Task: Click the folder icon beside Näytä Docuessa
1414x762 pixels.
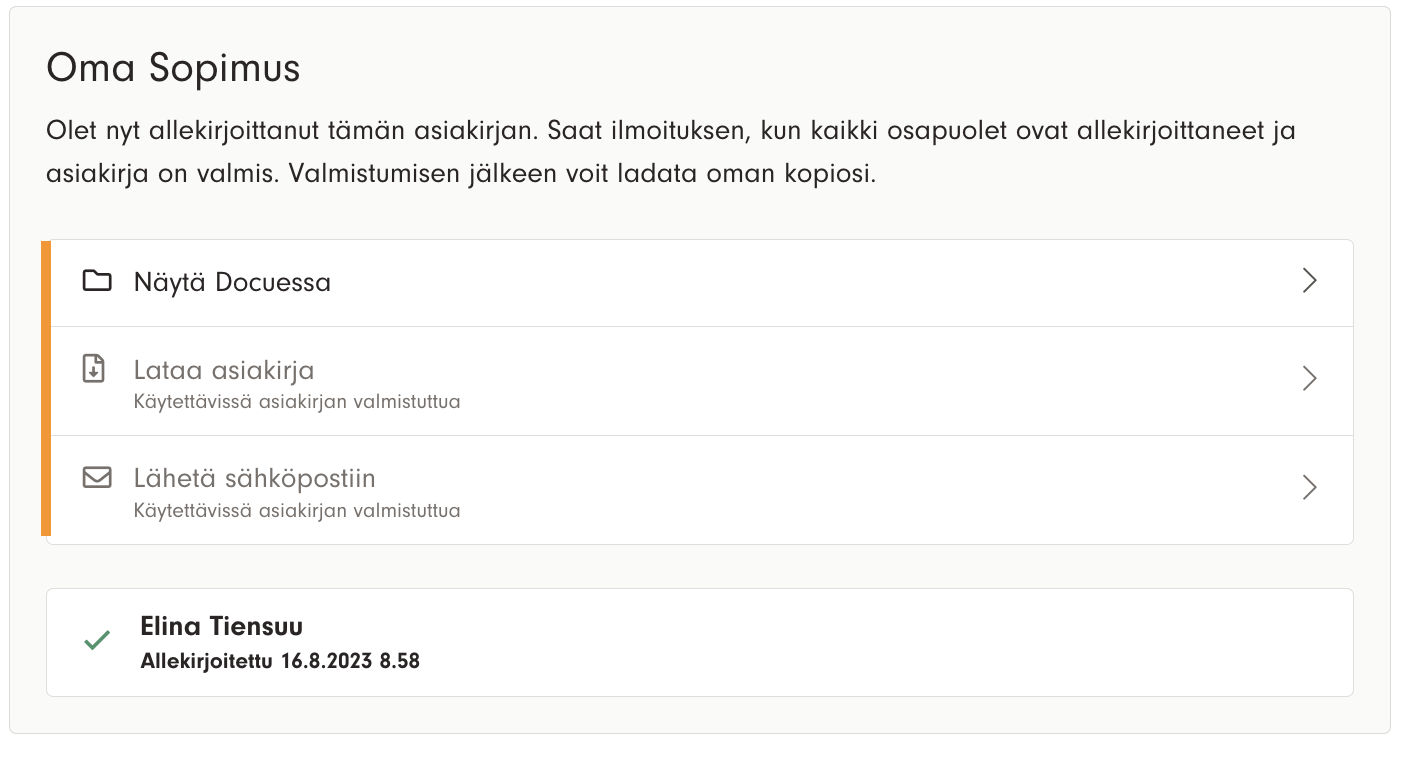Action: tap(97, 281)
